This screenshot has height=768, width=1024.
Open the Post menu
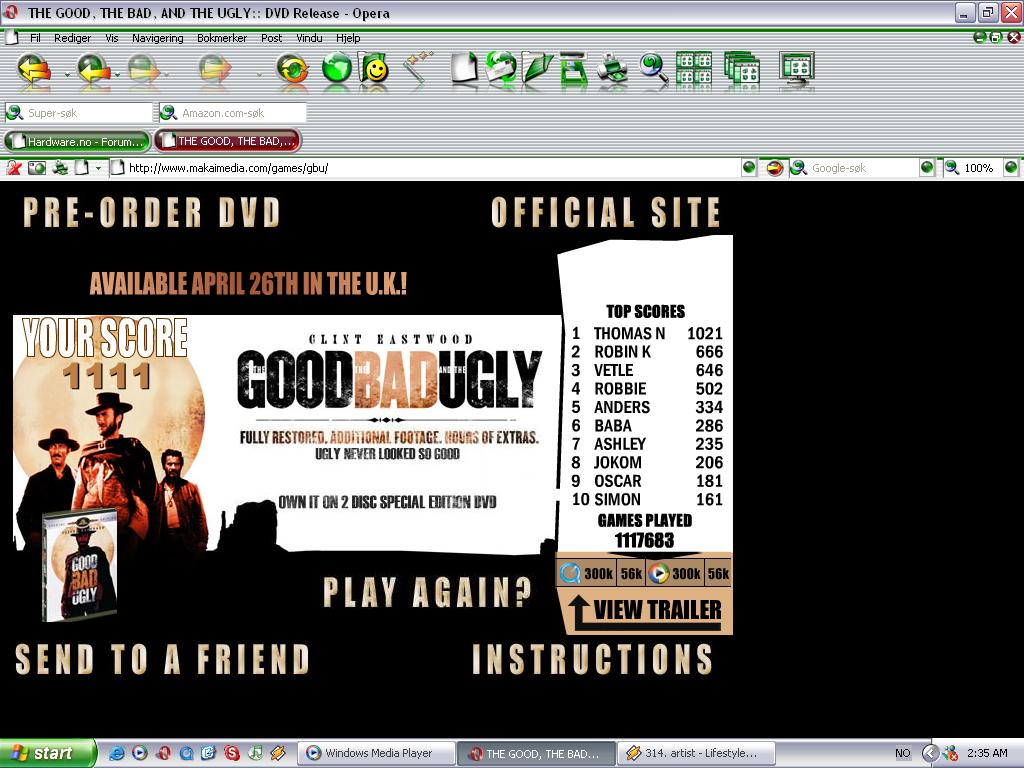[x=271, y=38]
